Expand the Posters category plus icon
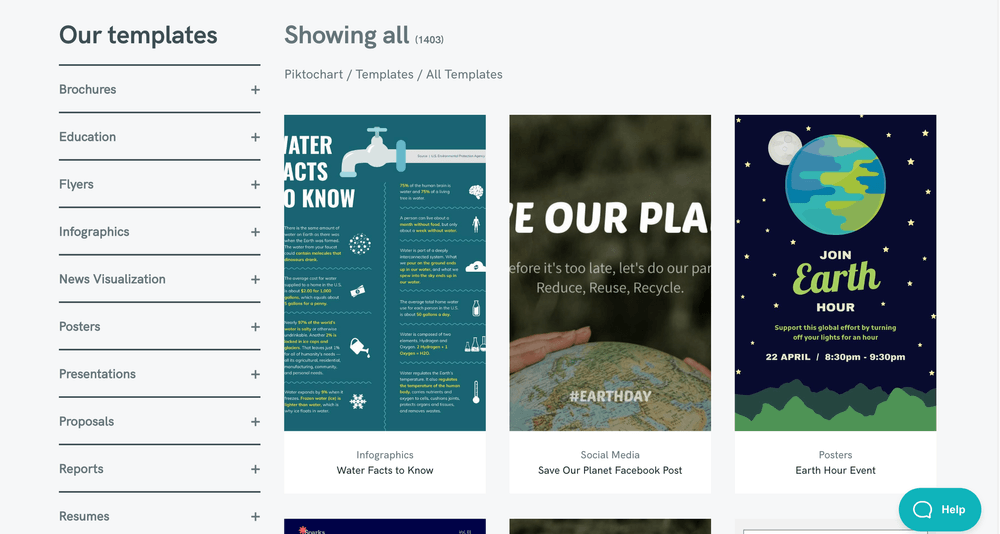This screenshot has width=1000, height=534. [x=255, y=327]
